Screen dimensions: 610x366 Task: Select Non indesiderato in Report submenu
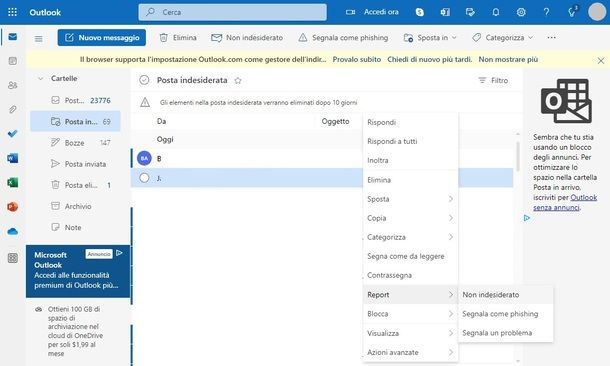pos(506,295)
